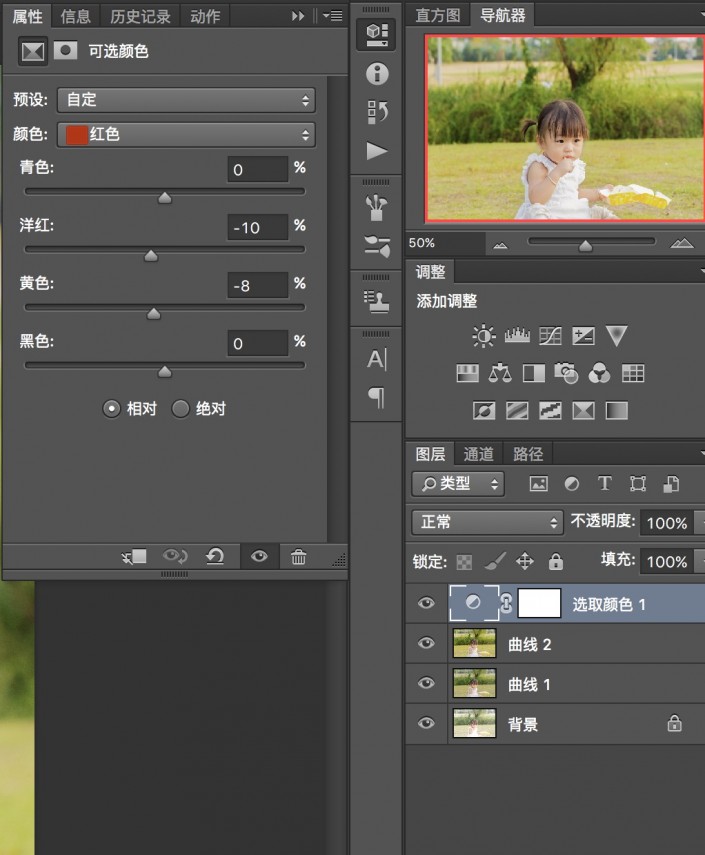This screenshot has width=705, height=855.
Task: Add a Posterize adjustment
Action: tap(517, 411)
